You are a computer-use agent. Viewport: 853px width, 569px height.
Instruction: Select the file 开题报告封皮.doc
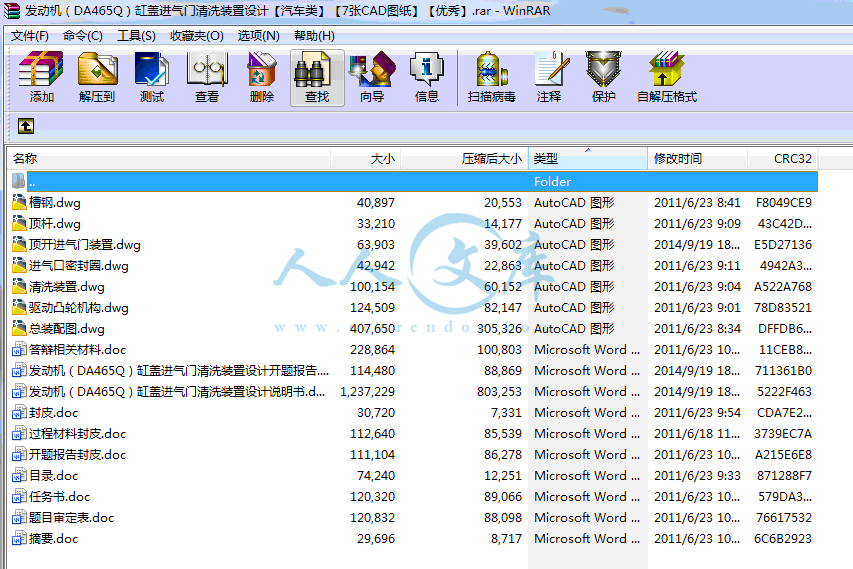coord(77,455)
